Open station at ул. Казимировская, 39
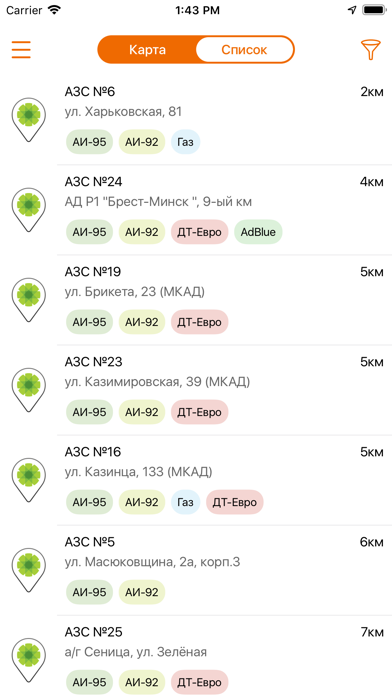392x696 pixels. (x=157, y=381)
